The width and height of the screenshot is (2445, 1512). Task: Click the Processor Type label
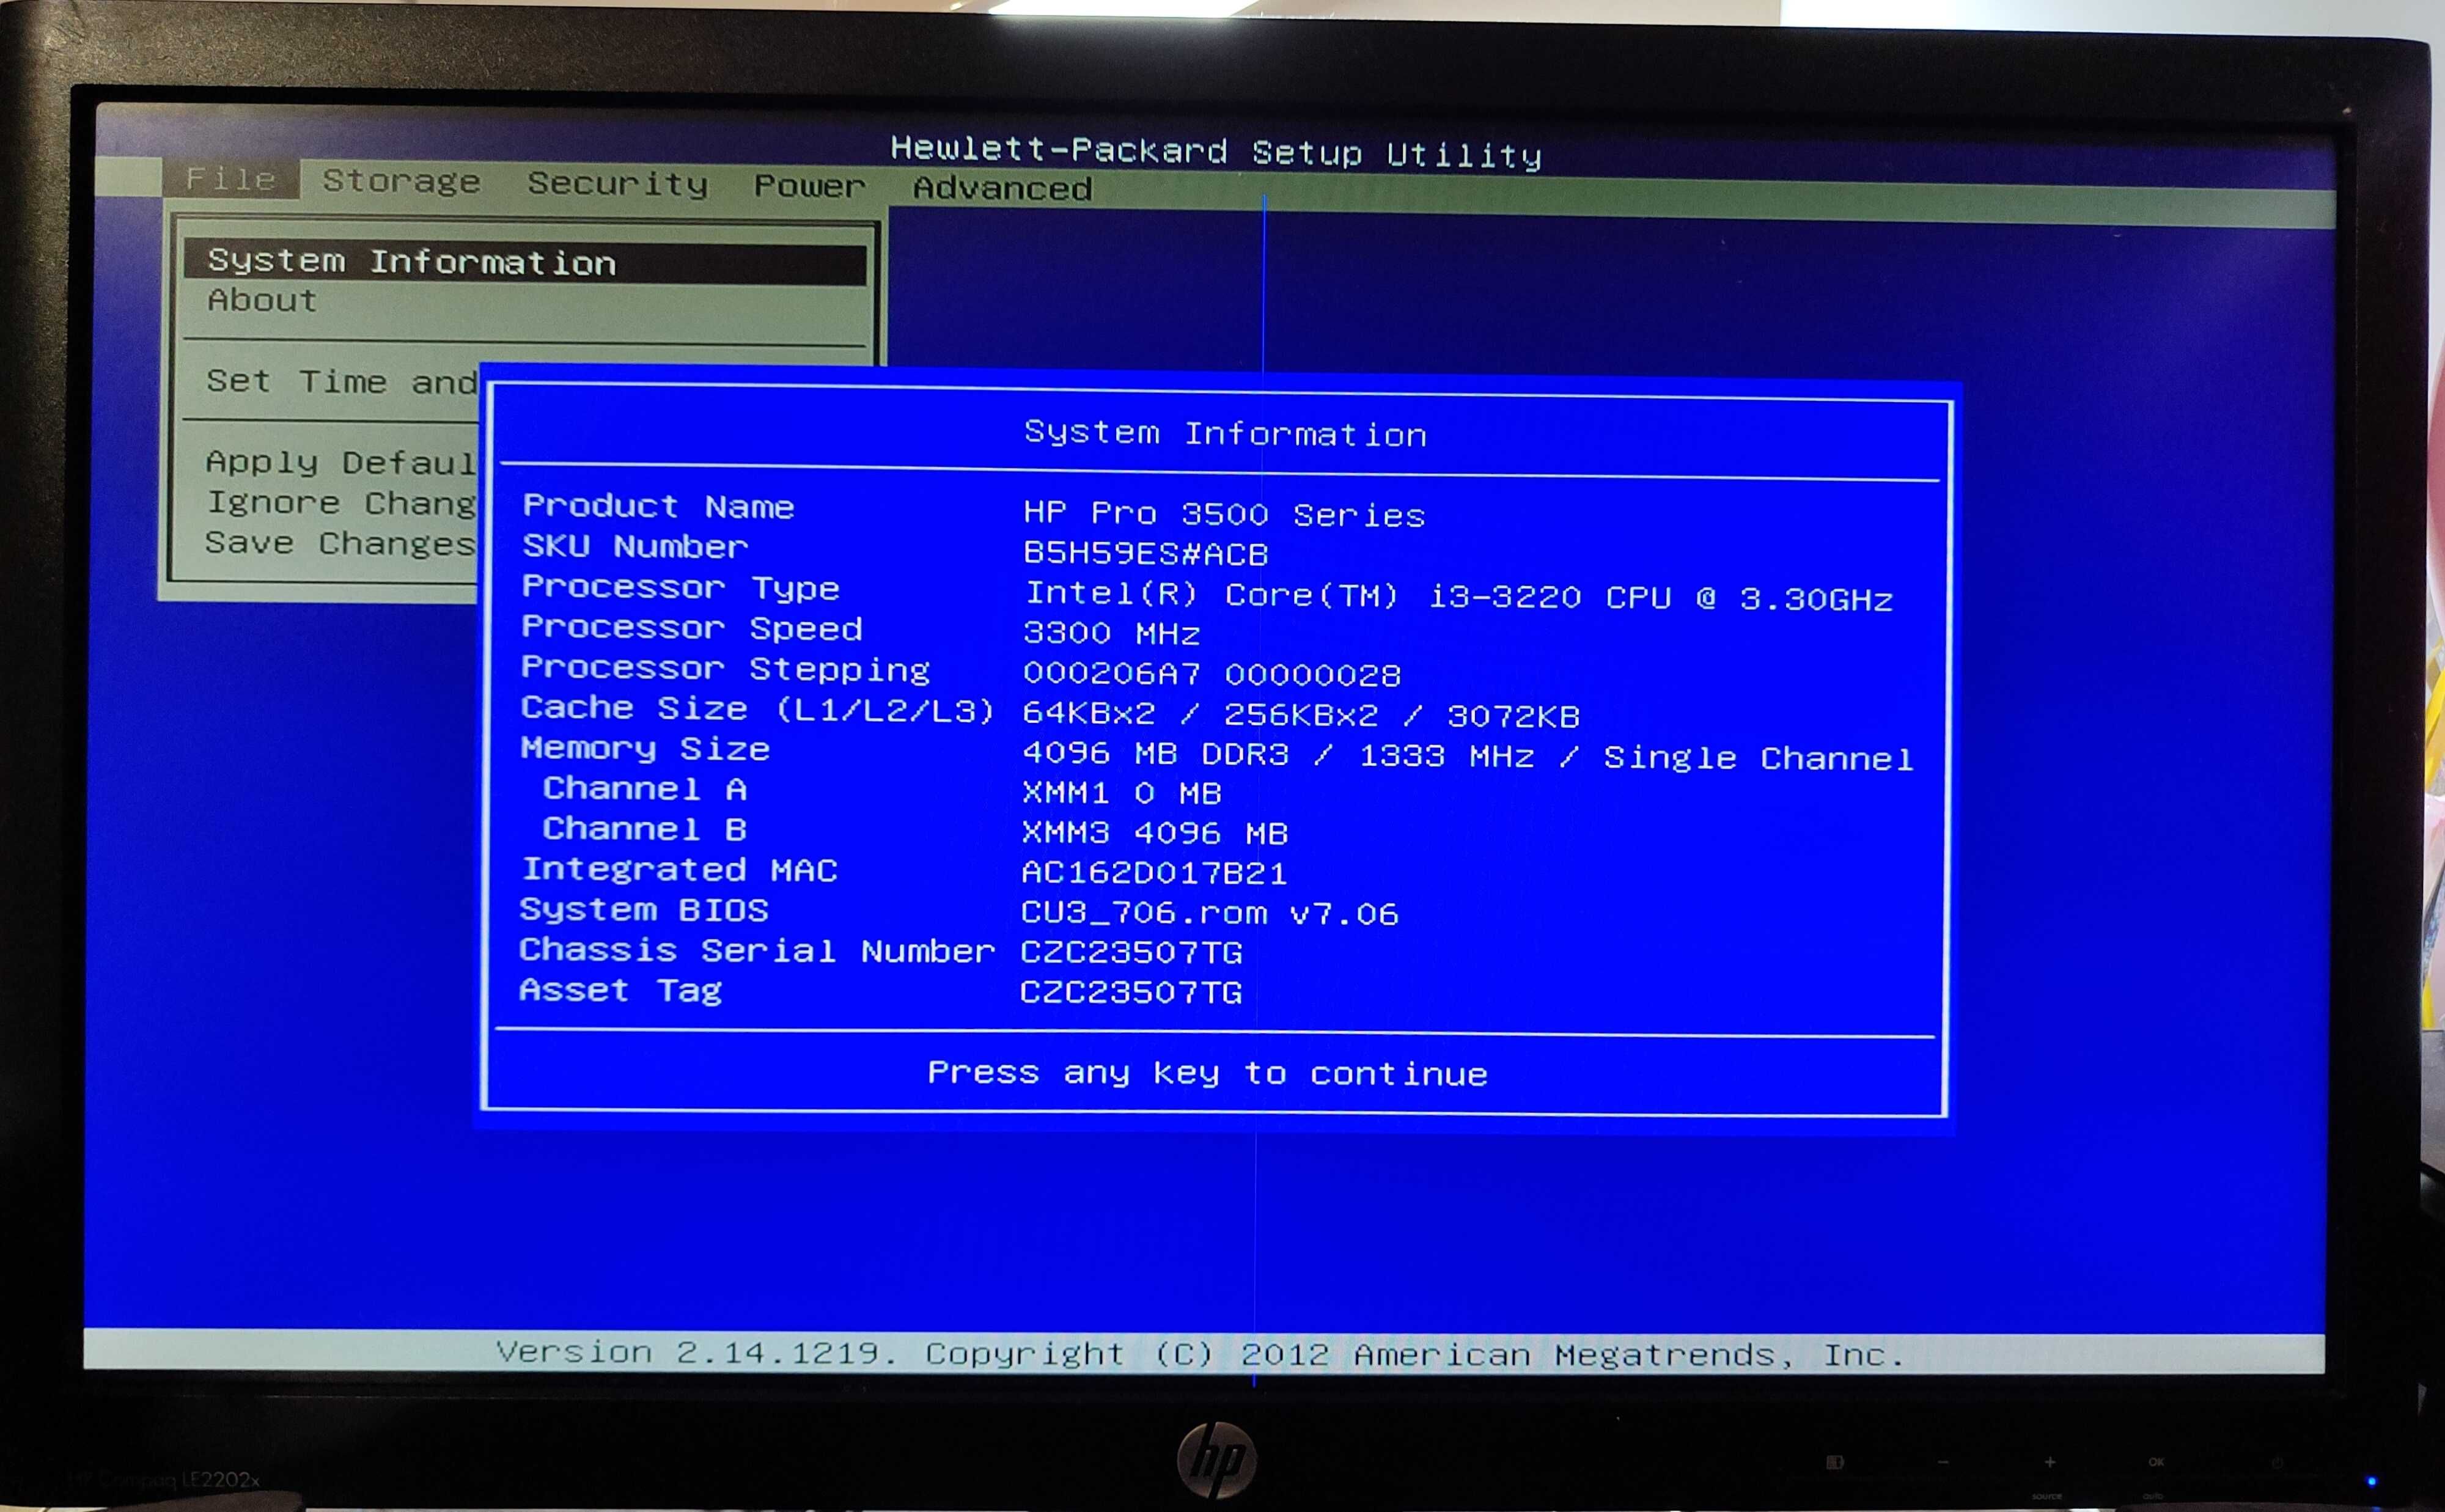(680, 587)
